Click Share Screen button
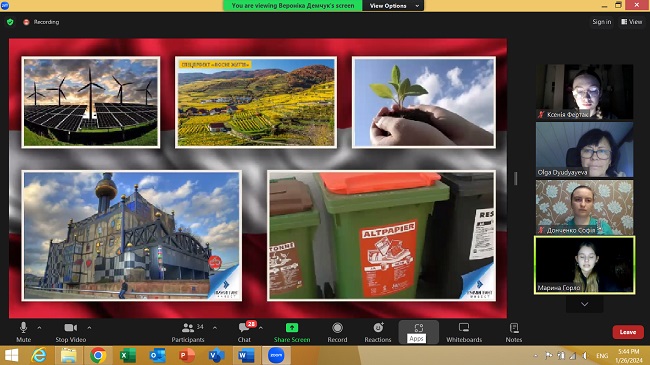The image size is (650, 365). (292, 332)
